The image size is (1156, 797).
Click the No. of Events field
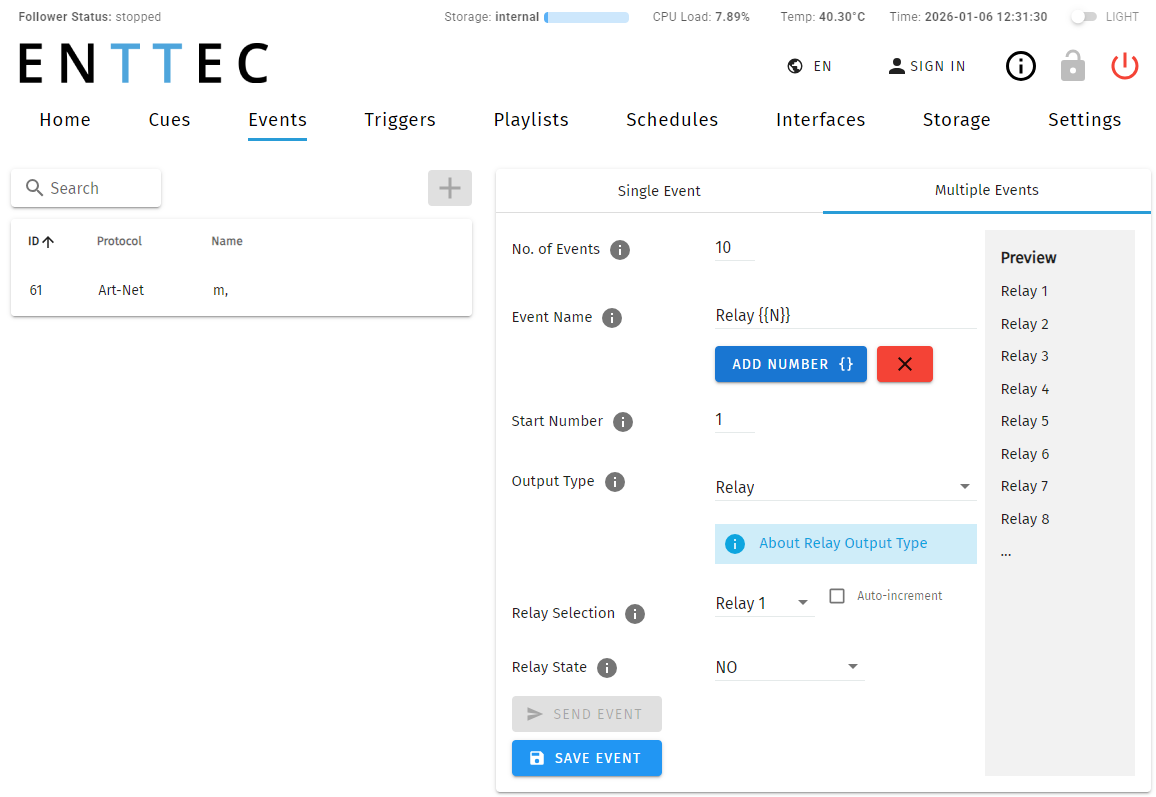click(x=734, y=248)
